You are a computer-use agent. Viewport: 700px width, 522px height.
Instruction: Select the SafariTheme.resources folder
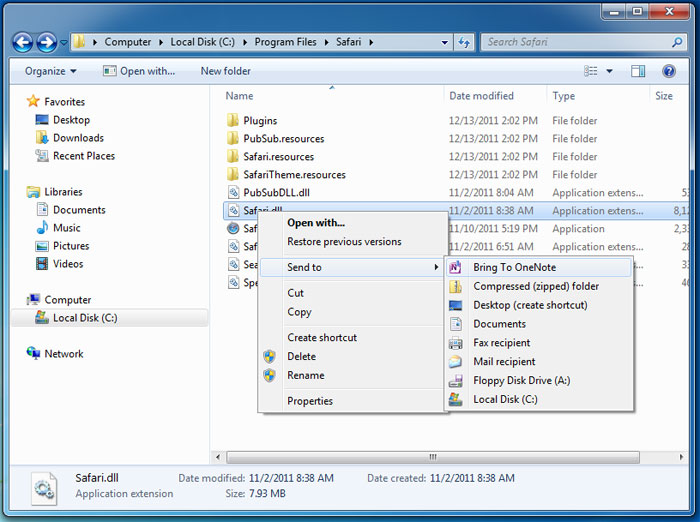294,175
